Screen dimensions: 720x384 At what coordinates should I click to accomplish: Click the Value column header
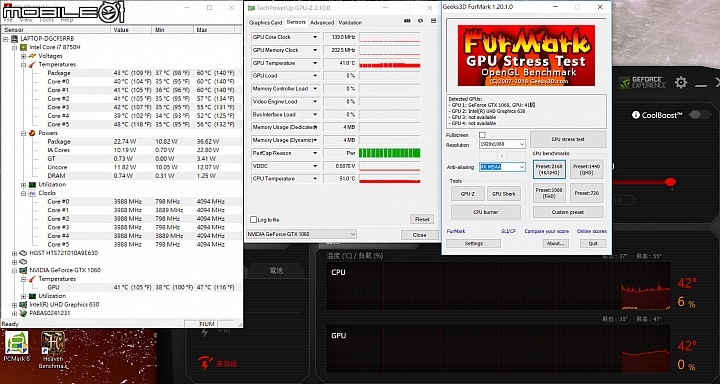tap(131, 30)
